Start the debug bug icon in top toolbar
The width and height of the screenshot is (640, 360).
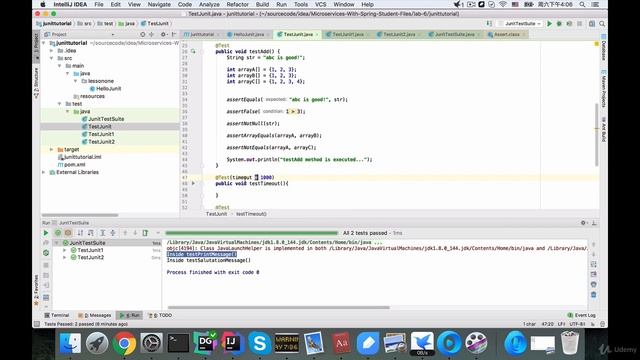pos(559,24)
